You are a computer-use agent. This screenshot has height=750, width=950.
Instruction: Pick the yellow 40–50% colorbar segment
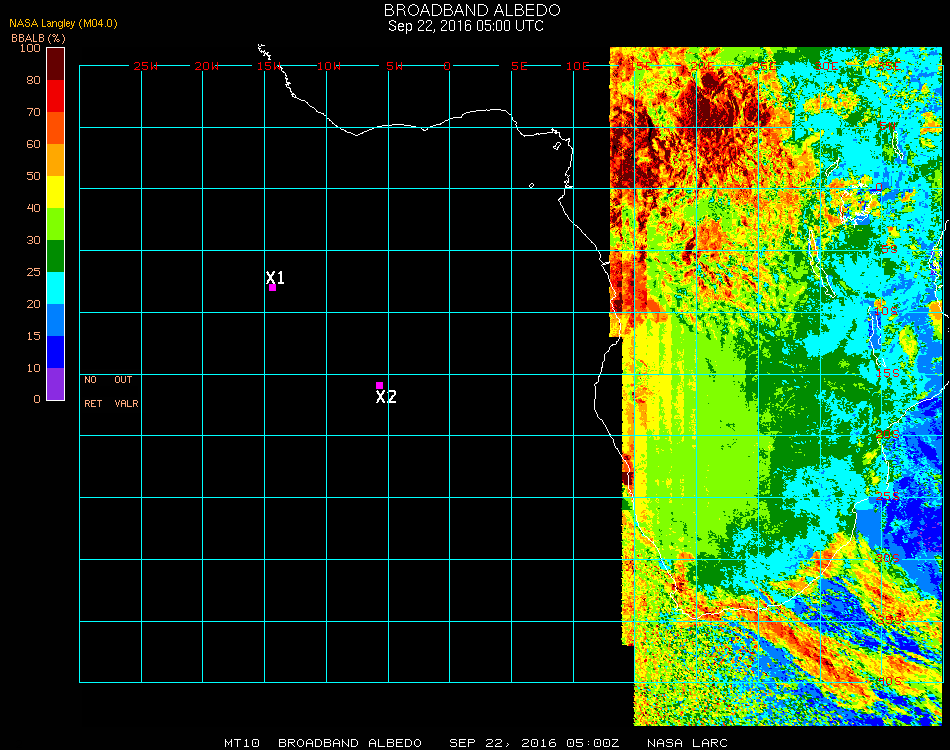coord(55,191)
